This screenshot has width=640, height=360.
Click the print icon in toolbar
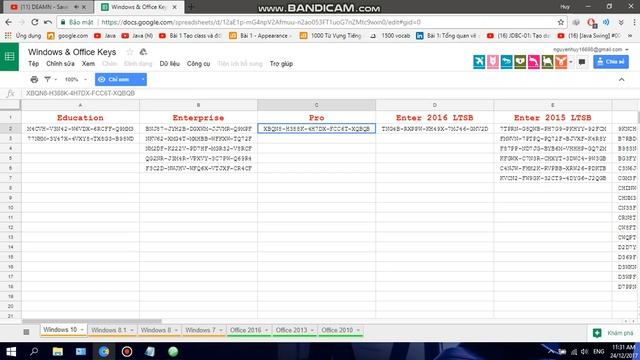click(34, 79)
